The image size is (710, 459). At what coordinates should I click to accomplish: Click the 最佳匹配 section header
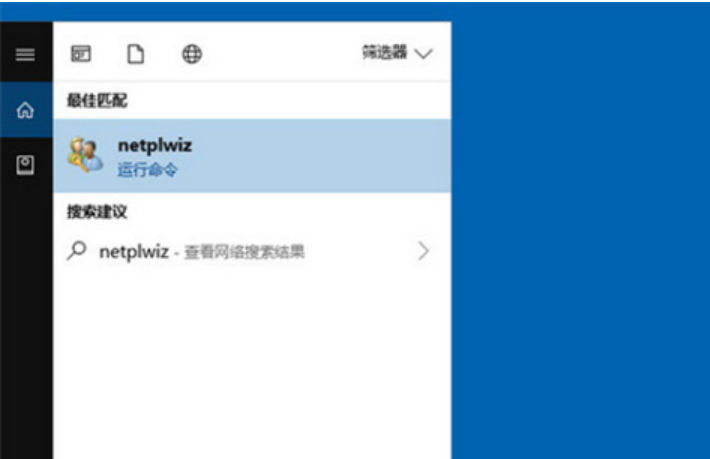click(97, 100)
